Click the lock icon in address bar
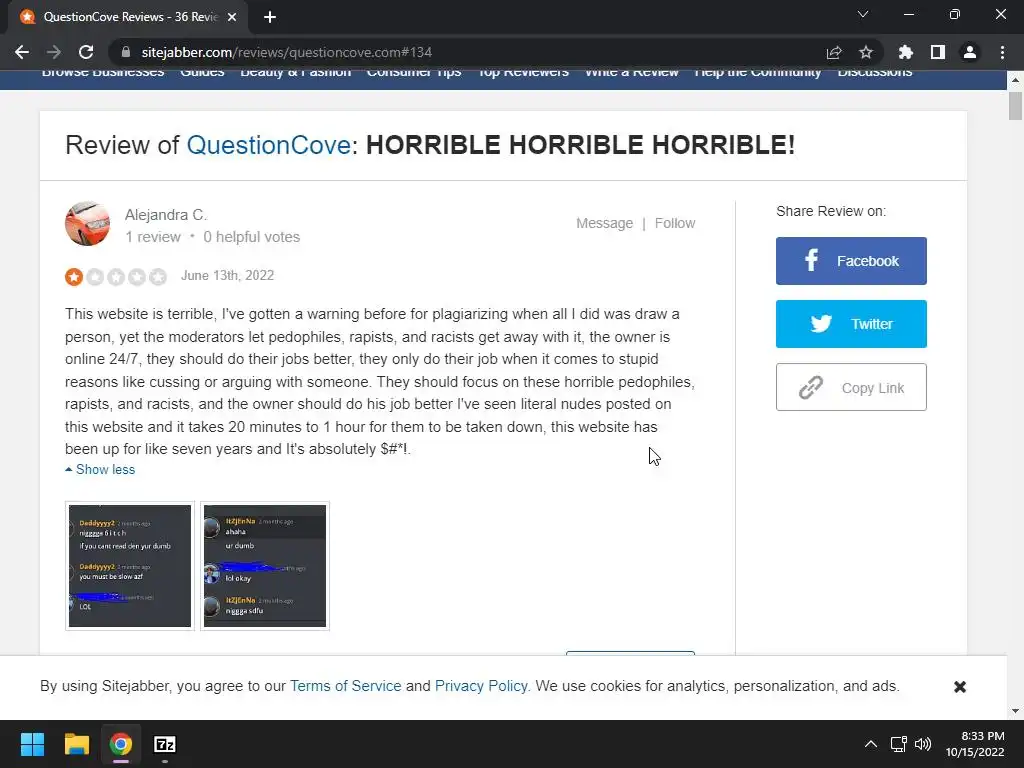 click(127, 52)
